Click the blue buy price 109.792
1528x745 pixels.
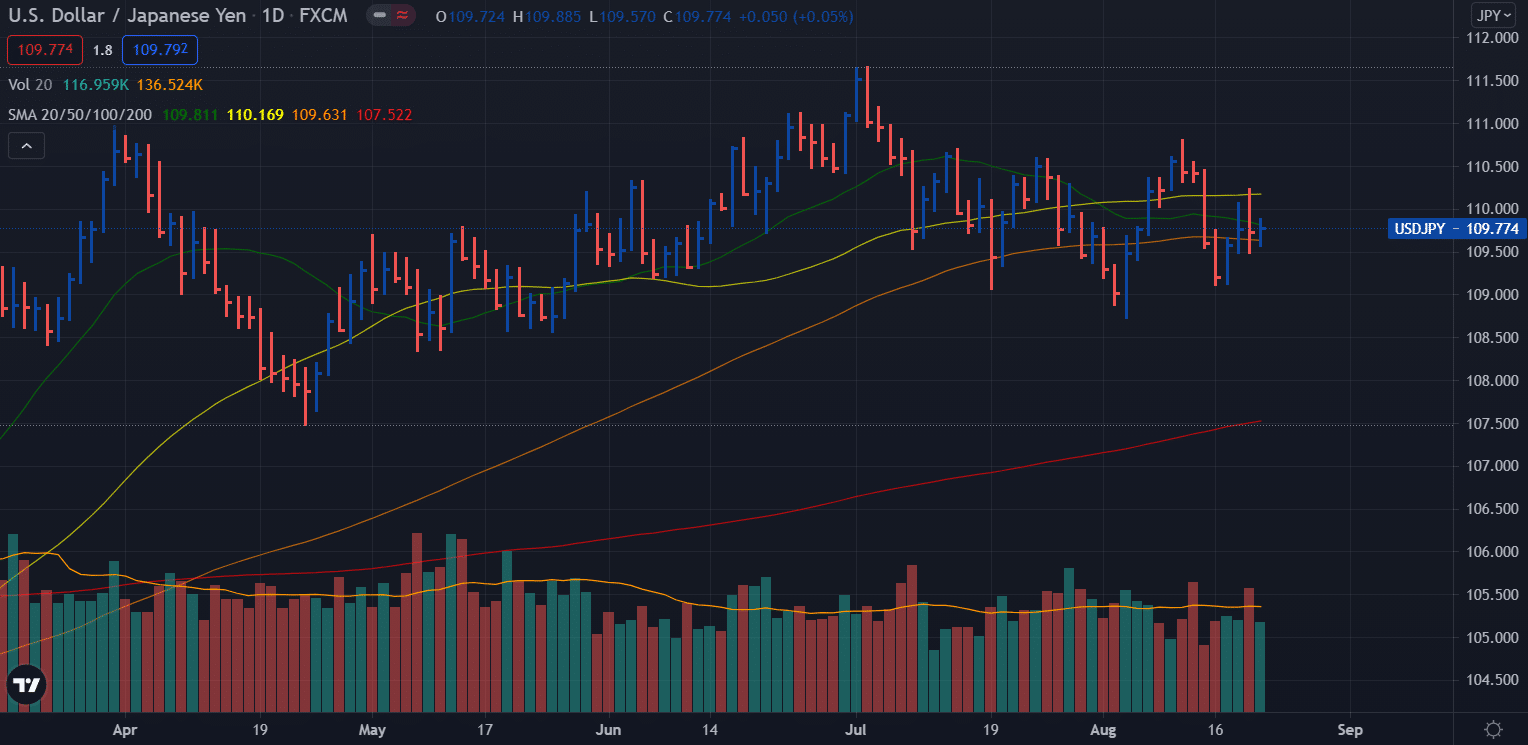[x=159, y=49]
